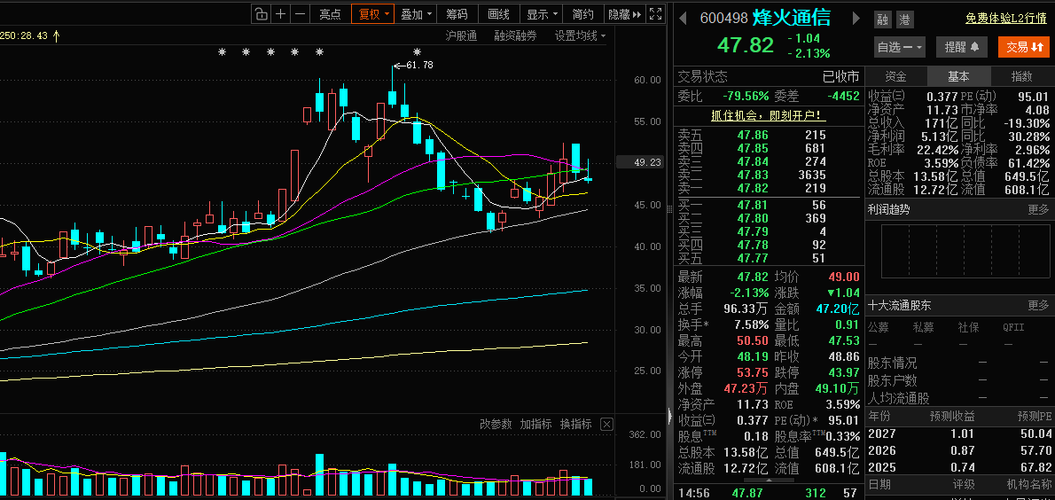
Task: Click the leftmost star event marker
Action: [x=222, y=52]
